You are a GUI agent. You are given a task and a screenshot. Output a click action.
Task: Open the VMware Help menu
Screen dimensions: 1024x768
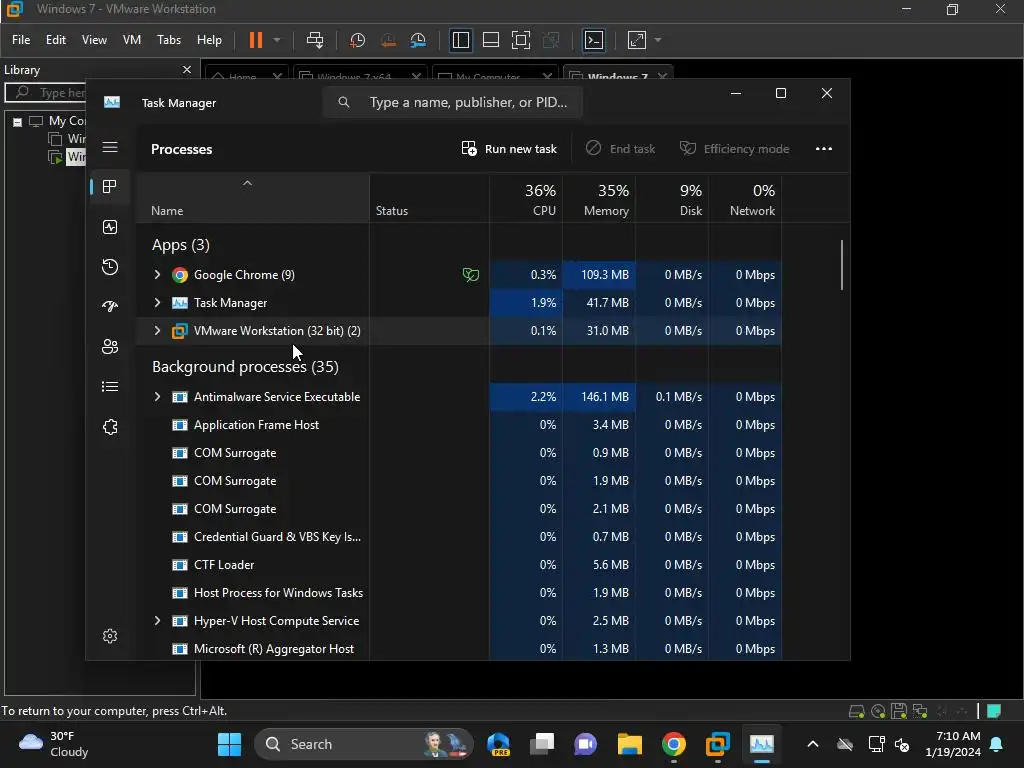click(209, 40)
